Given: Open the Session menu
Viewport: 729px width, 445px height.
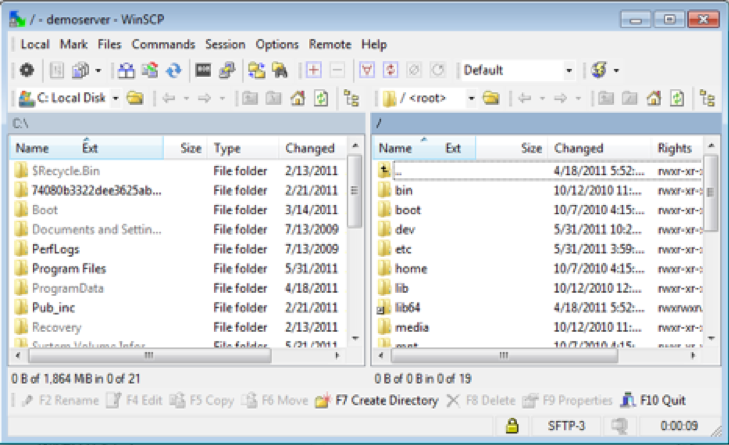Looking at the screenshot, I should [225, 44].
